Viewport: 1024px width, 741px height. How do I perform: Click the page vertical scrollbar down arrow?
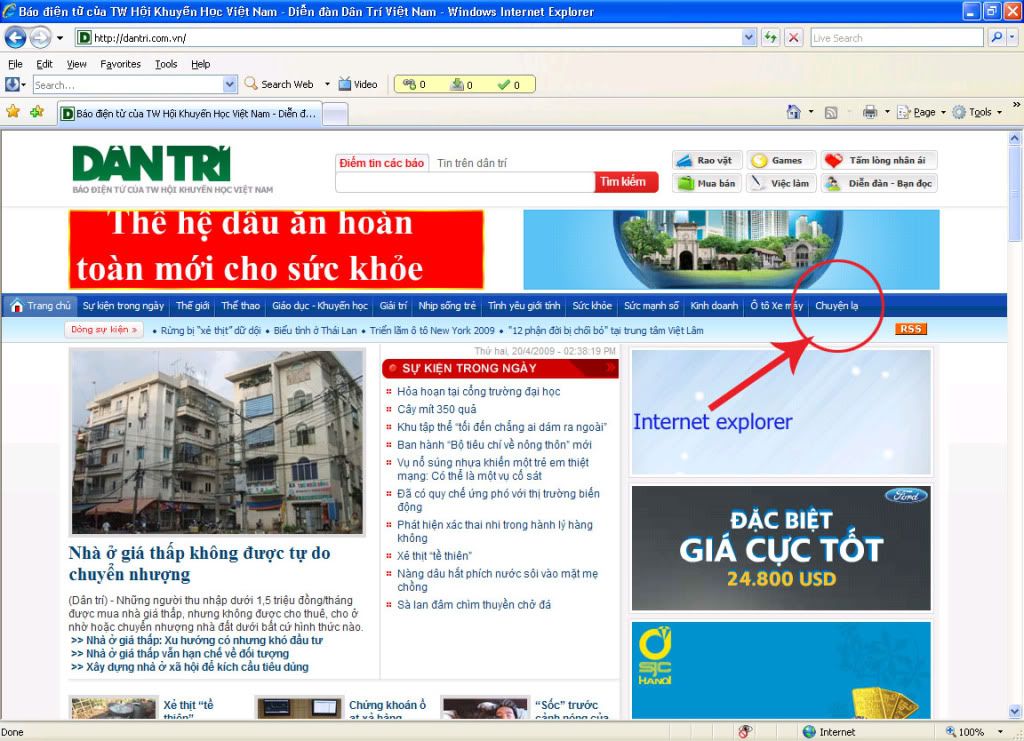1014,711
